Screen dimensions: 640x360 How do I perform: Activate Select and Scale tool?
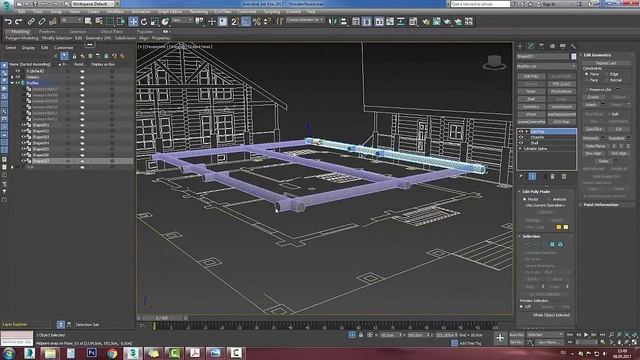click(x=154, y=21)
